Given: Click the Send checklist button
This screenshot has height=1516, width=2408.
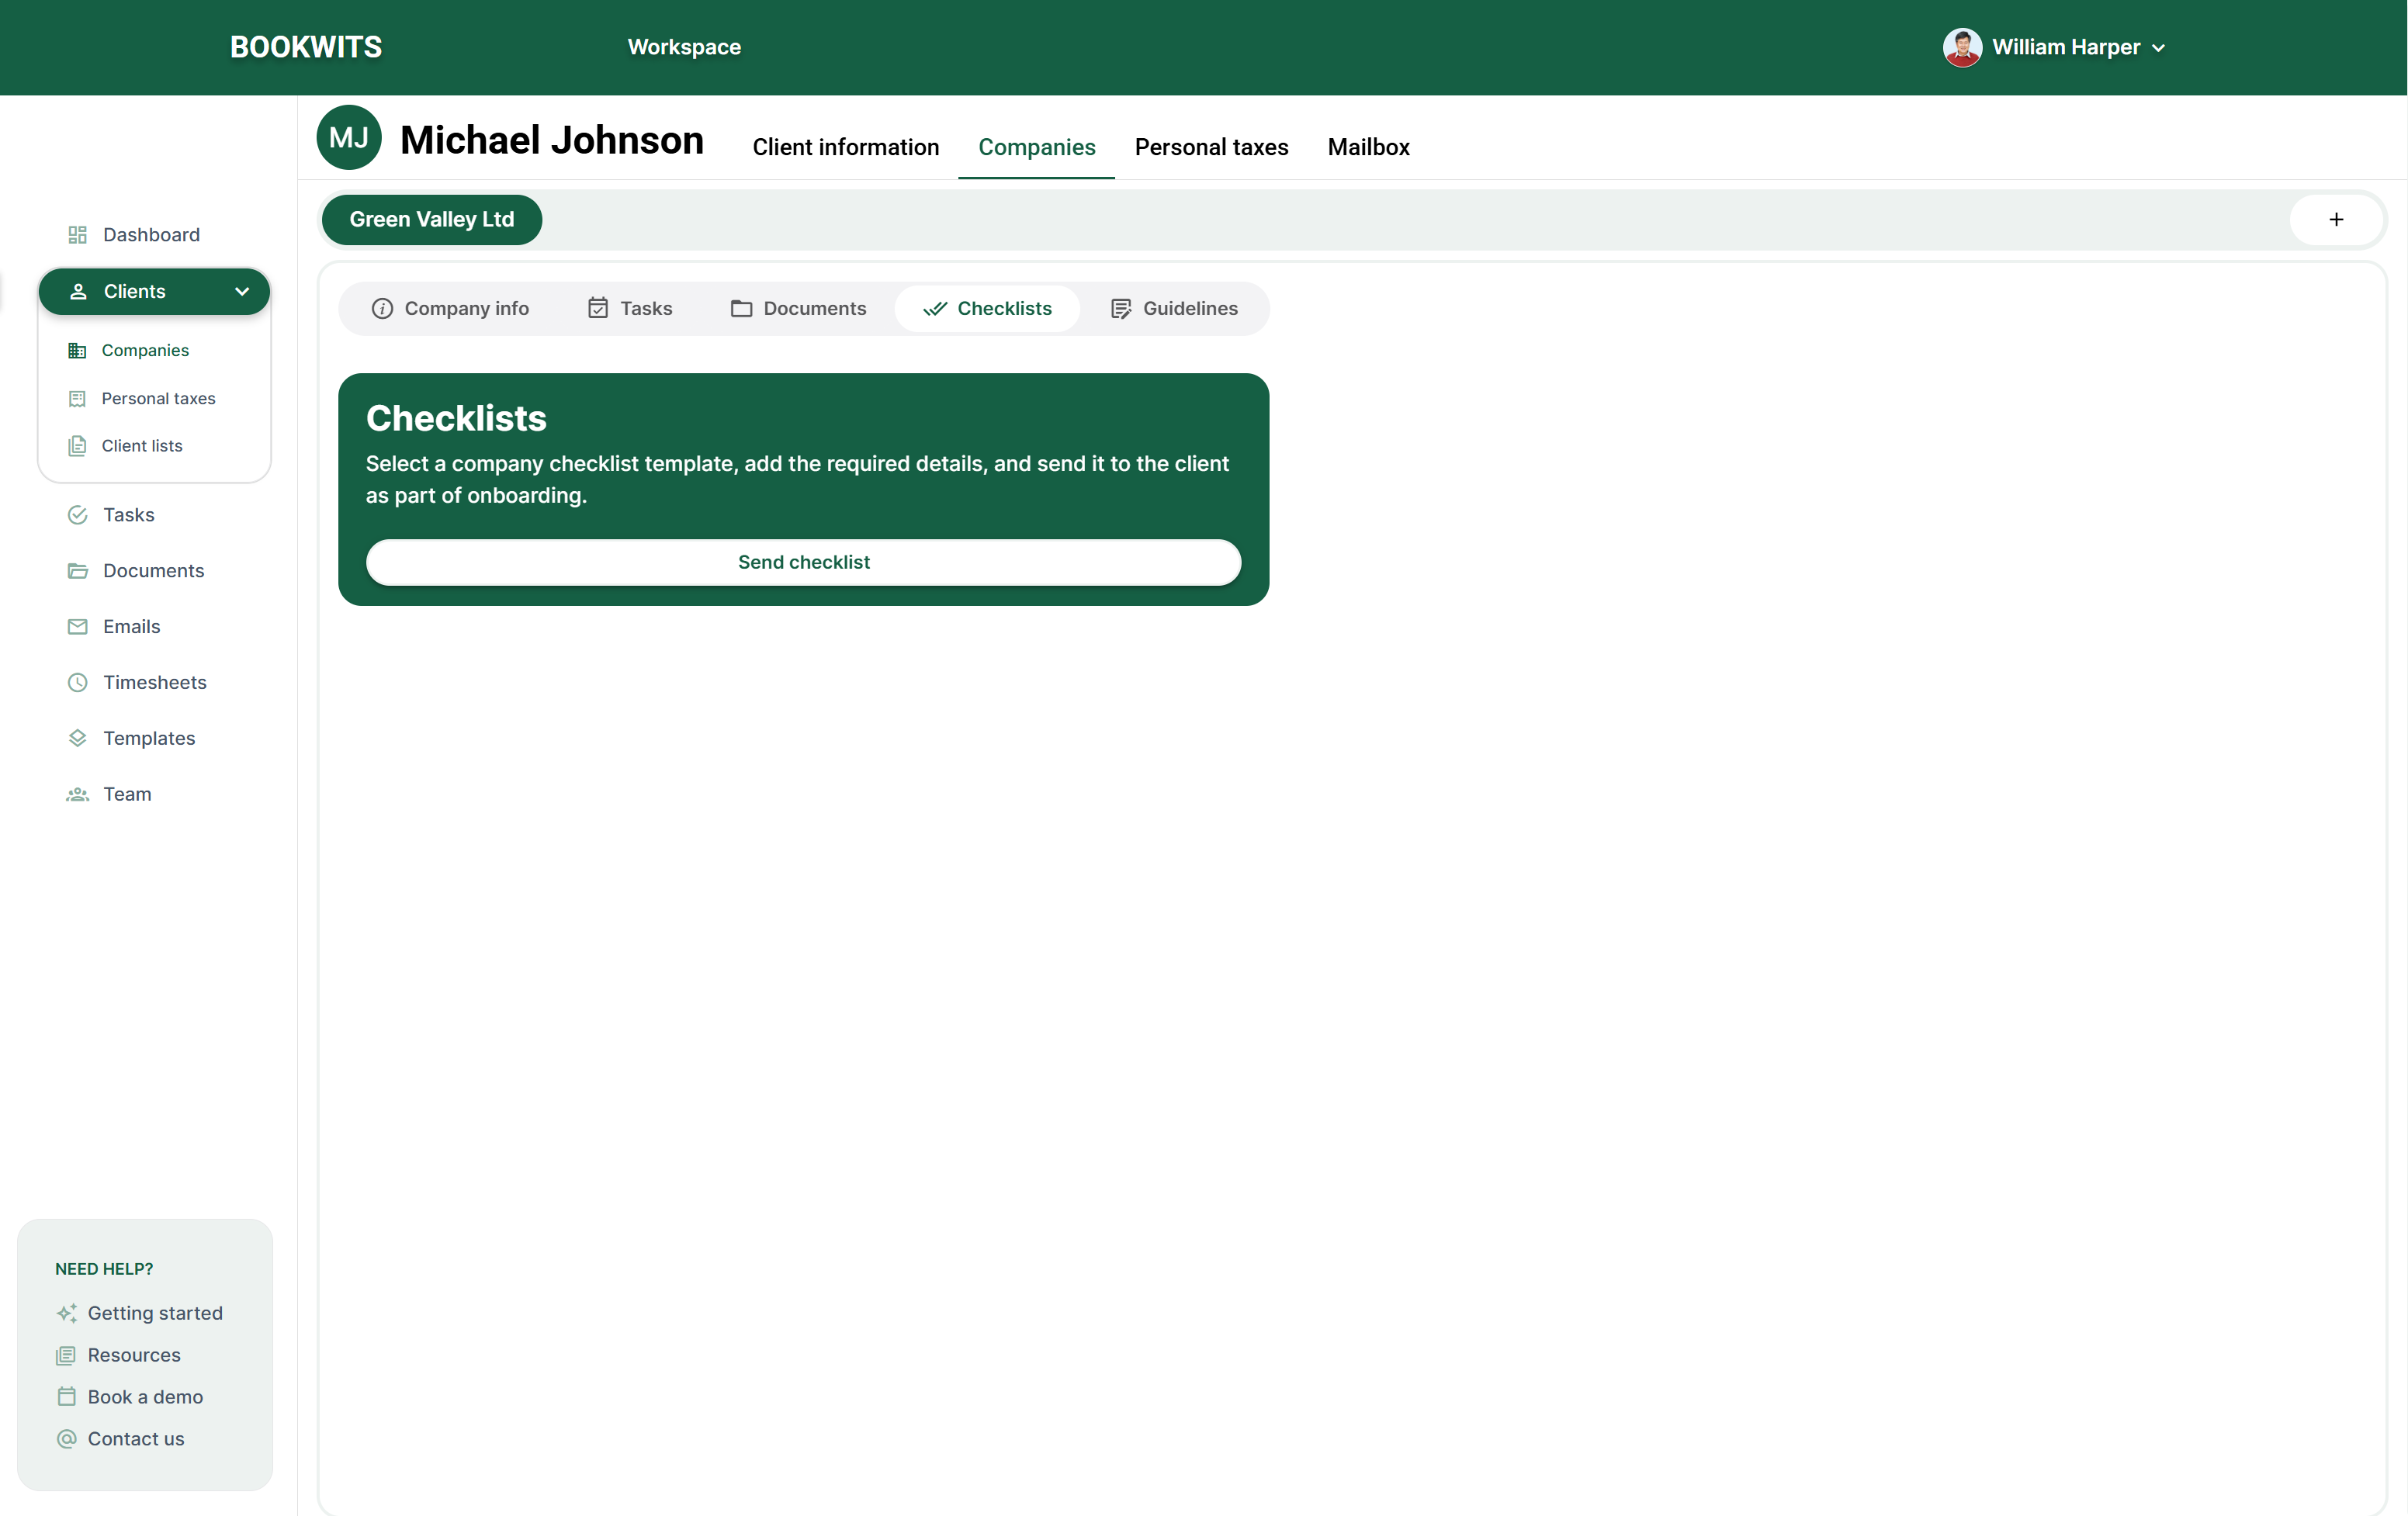Looking at the screenshot, I should [x=803, y=563].
